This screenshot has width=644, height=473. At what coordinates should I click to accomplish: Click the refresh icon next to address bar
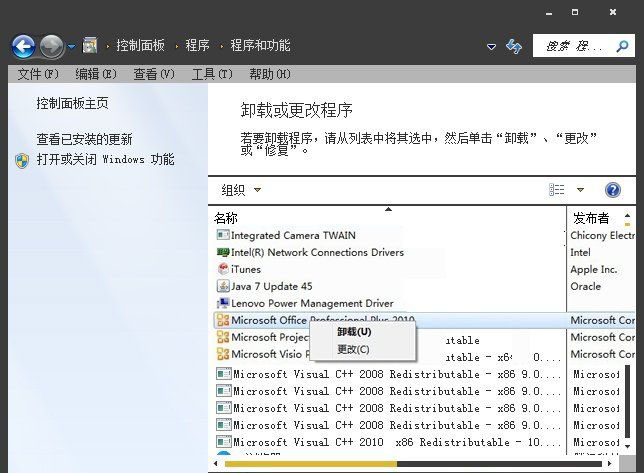tap(514, 46)
